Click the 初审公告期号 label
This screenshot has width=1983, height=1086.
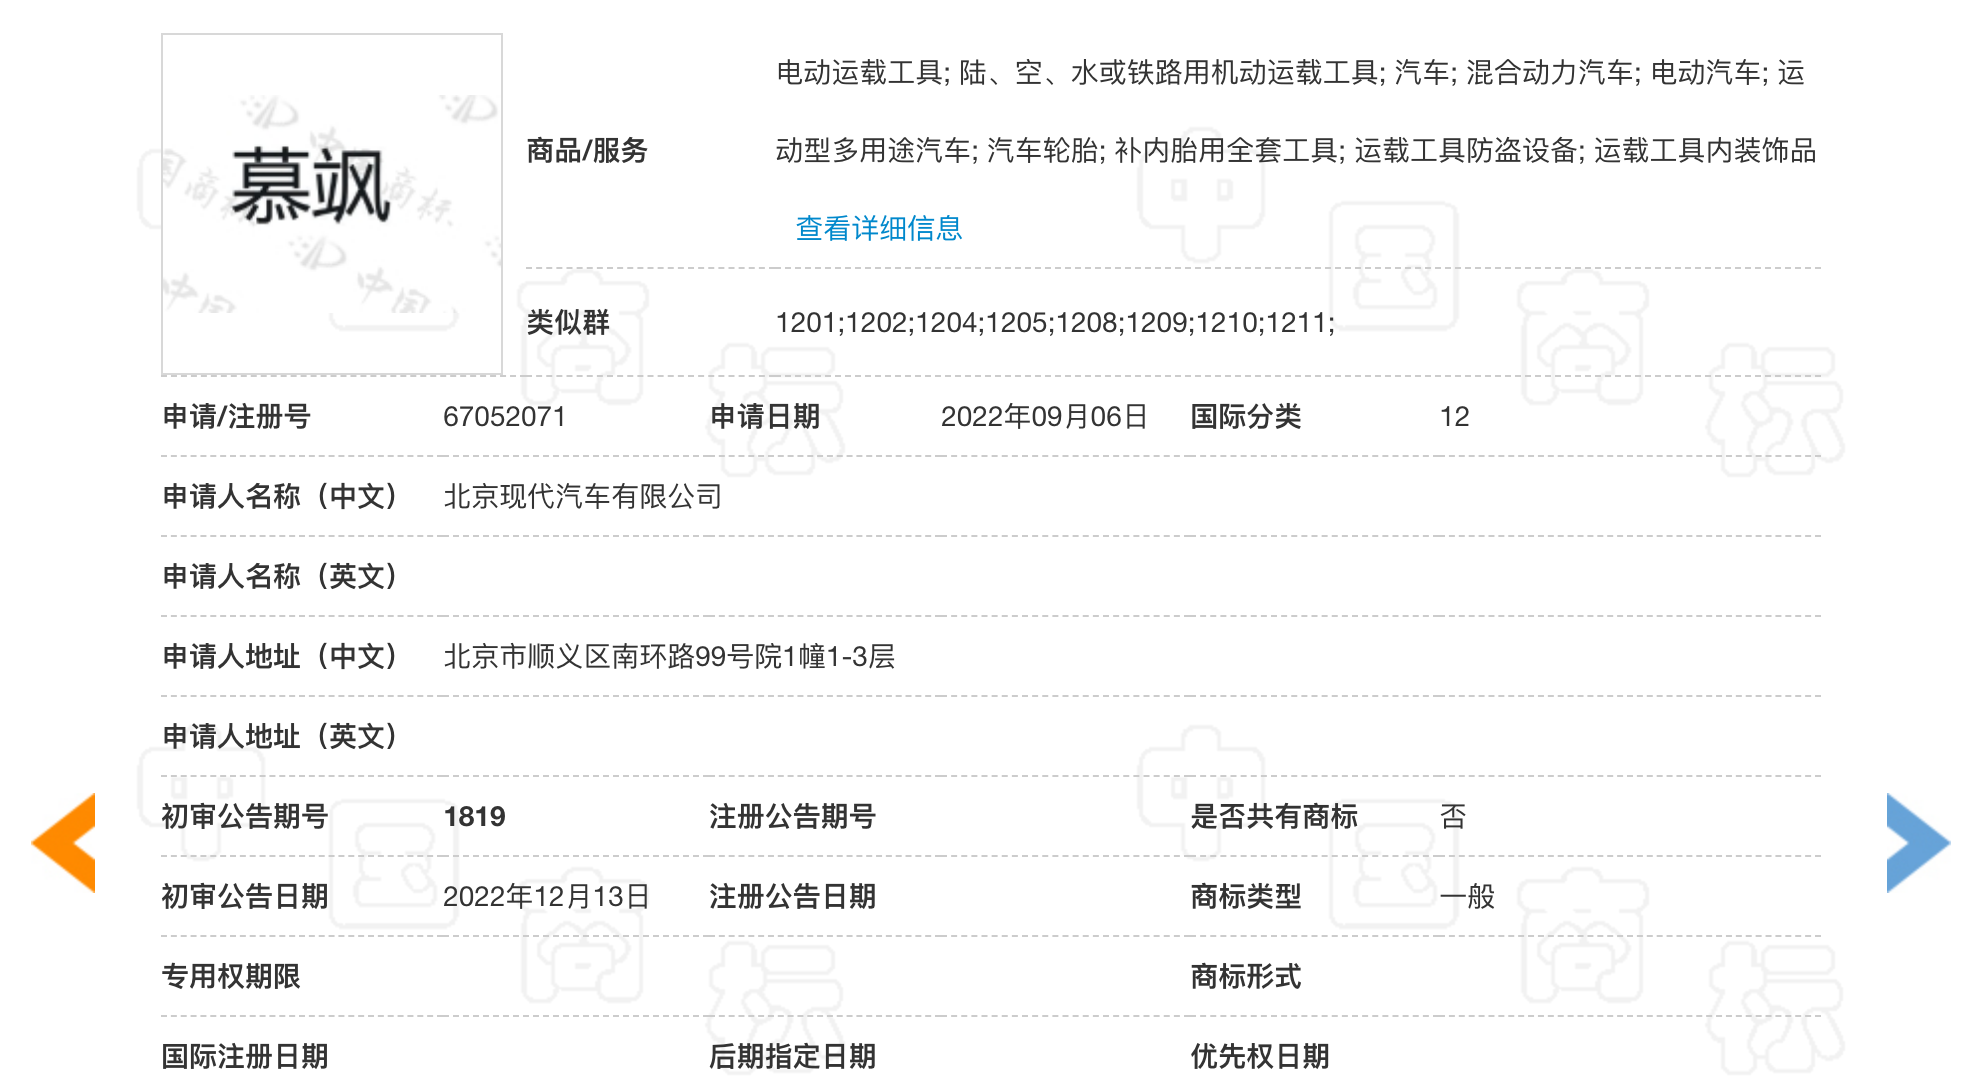[245, 816]
